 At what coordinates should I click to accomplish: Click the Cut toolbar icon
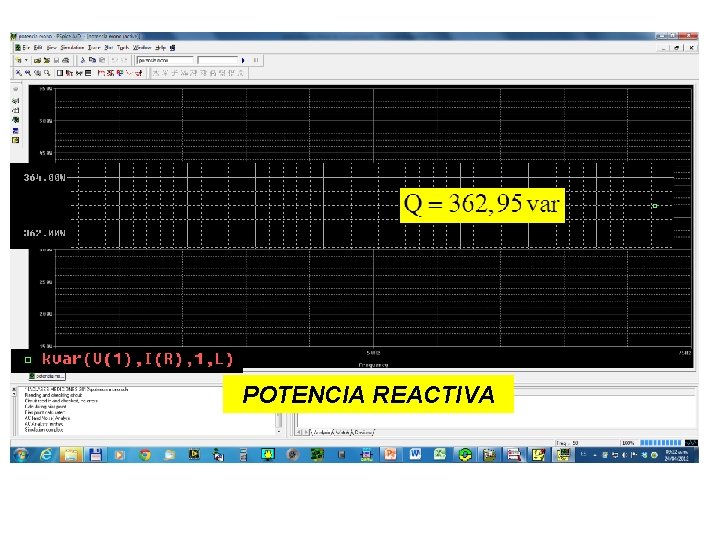point(83,60)
